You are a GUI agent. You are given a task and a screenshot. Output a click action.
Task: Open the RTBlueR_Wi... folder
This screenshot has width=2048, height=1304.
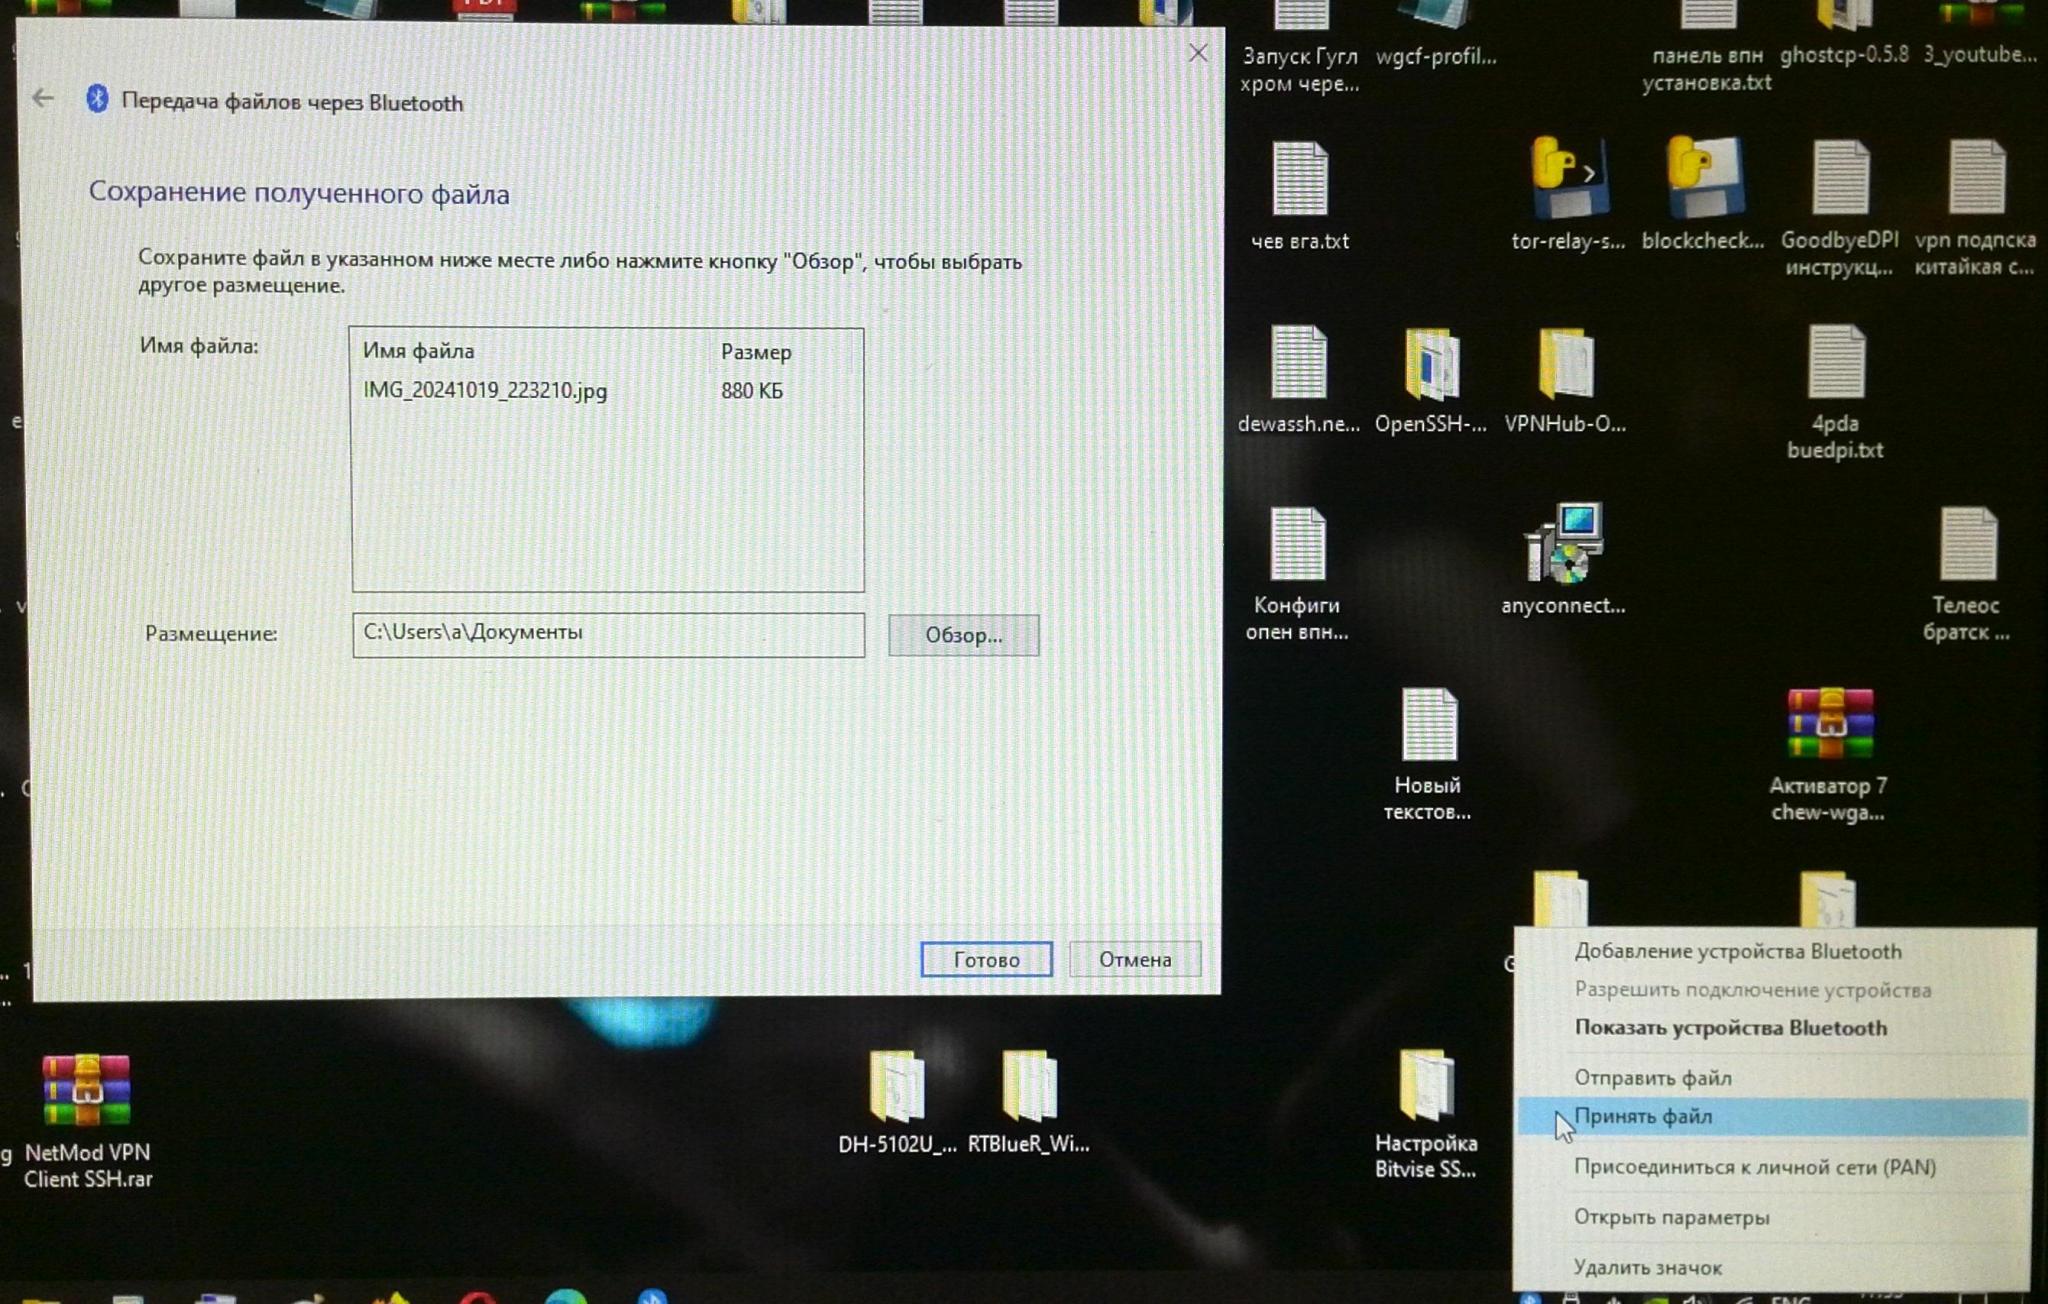(x=1029, y=1086)
